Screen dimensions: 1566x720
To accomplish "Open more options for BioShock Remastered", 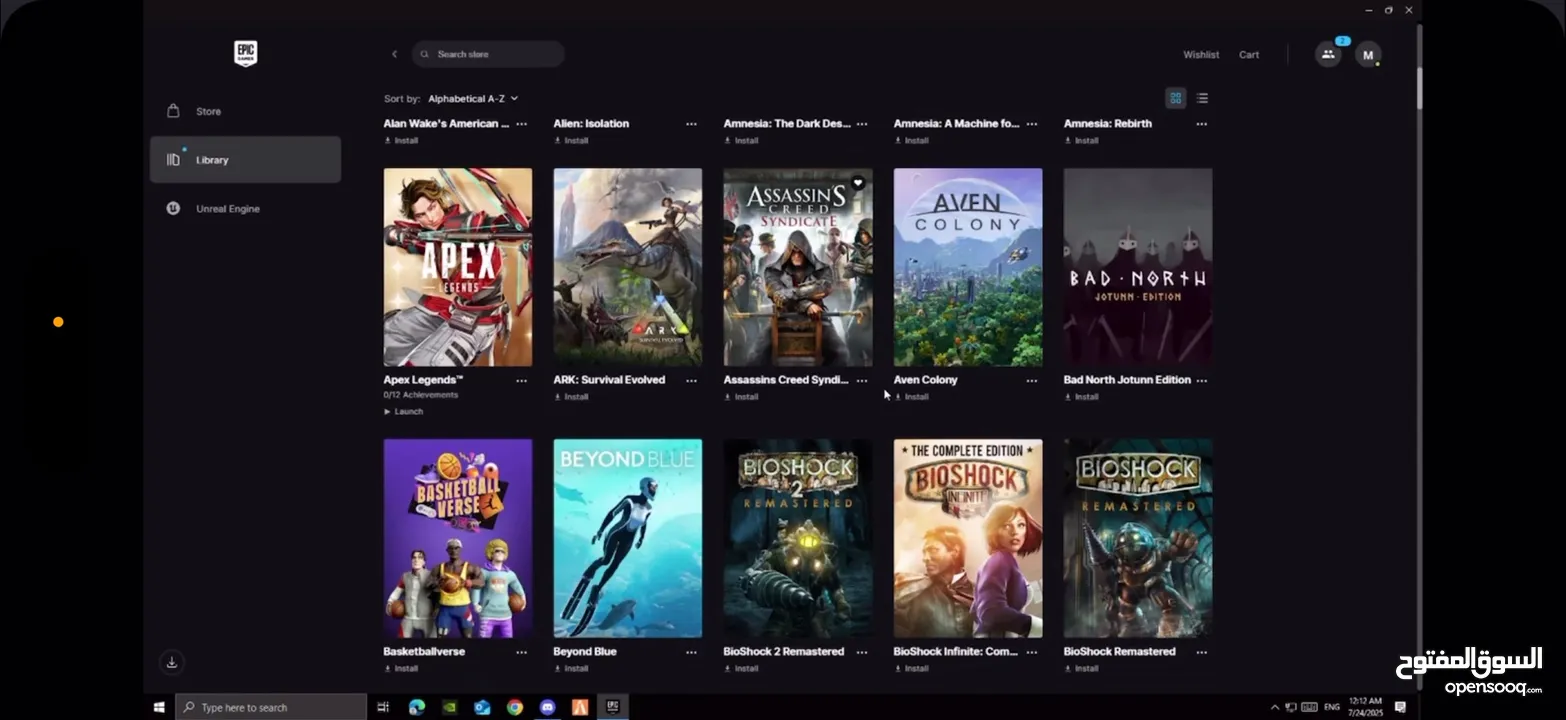I will 1202,652.
